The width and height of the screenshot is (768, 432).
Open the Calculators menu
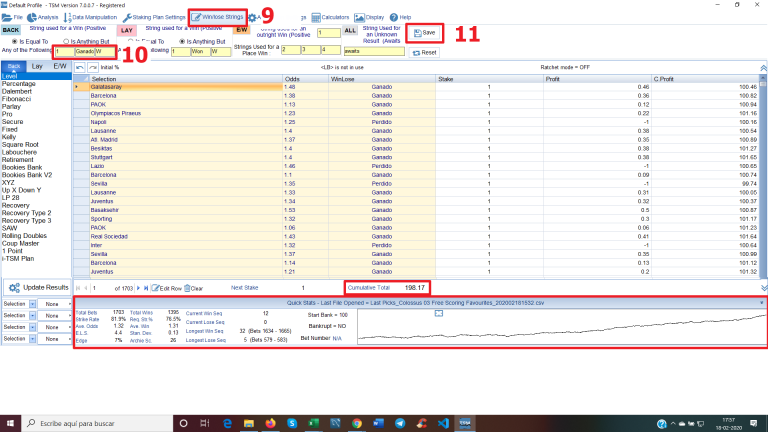point(330,17)
